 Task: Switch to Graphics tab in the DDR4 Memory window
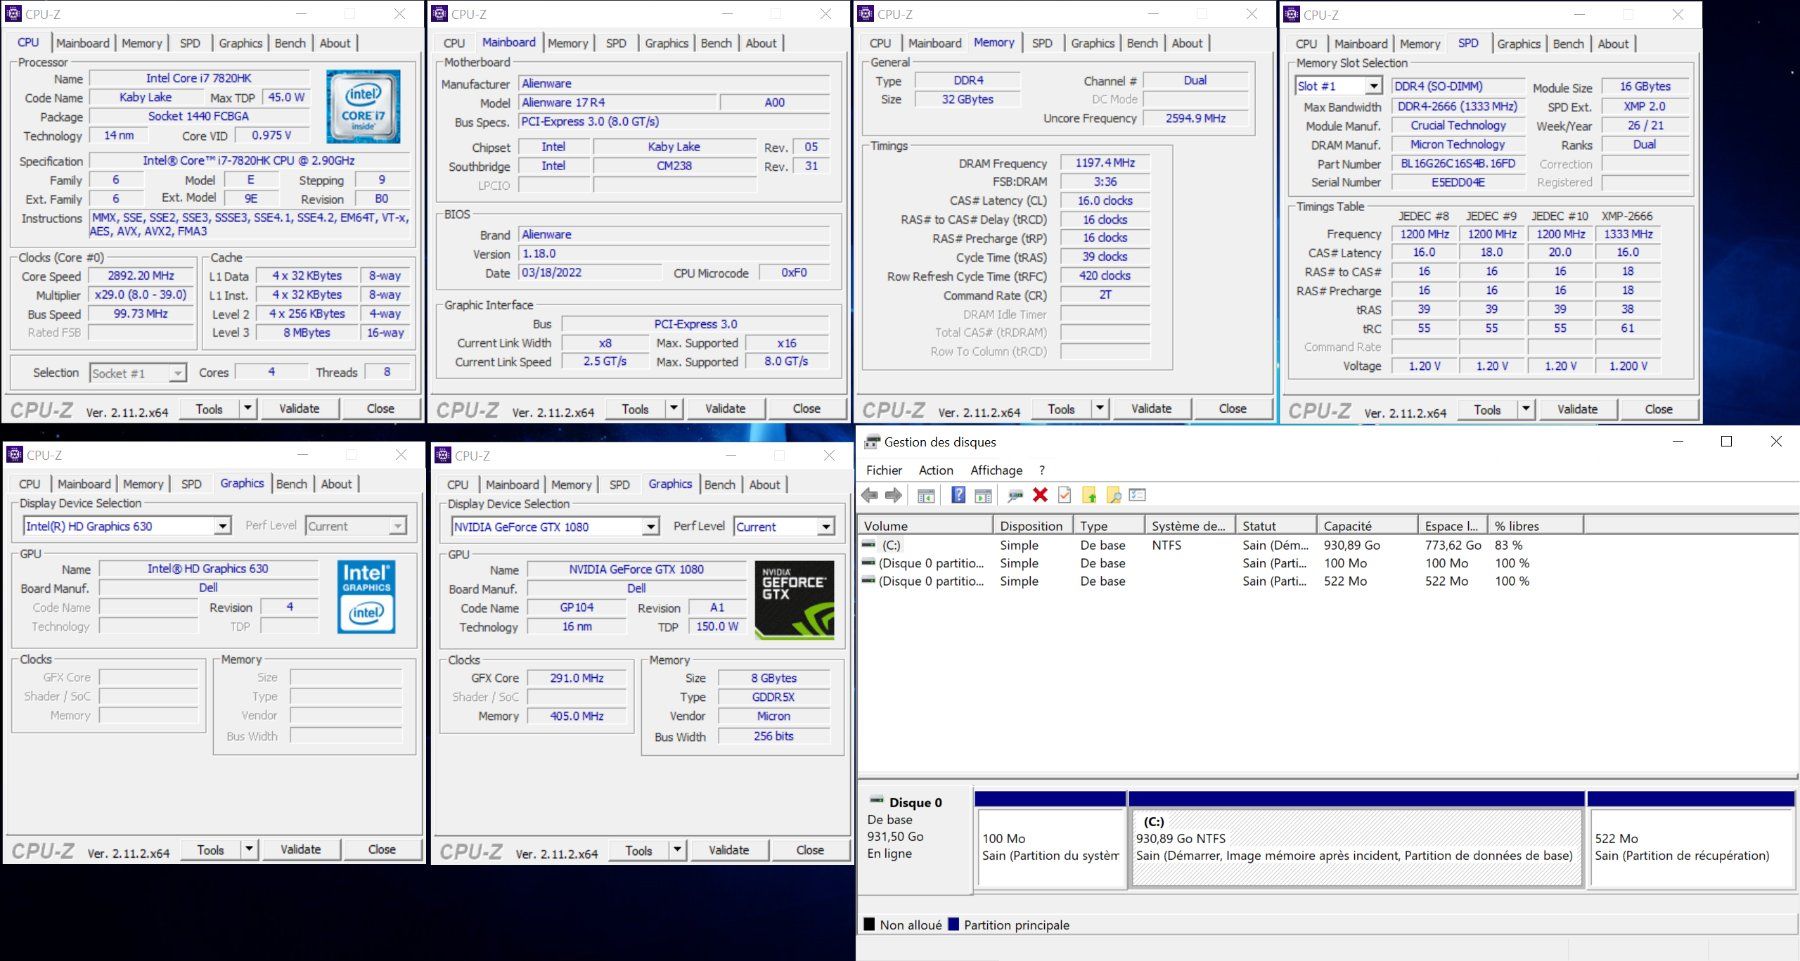pos(1092,43)
